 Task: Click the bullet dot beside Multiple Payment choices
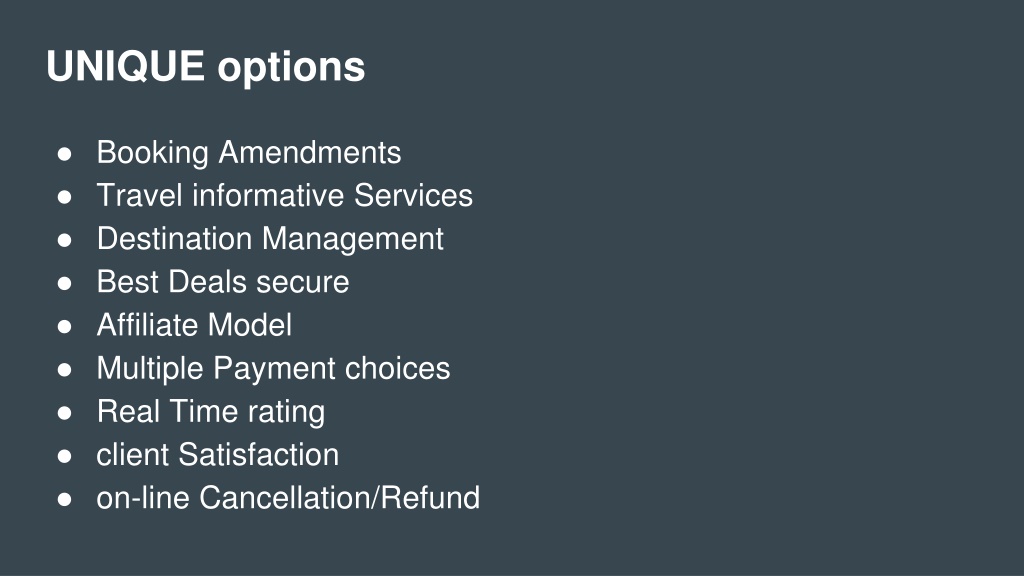pyautogui.click(x=64, y=370)
